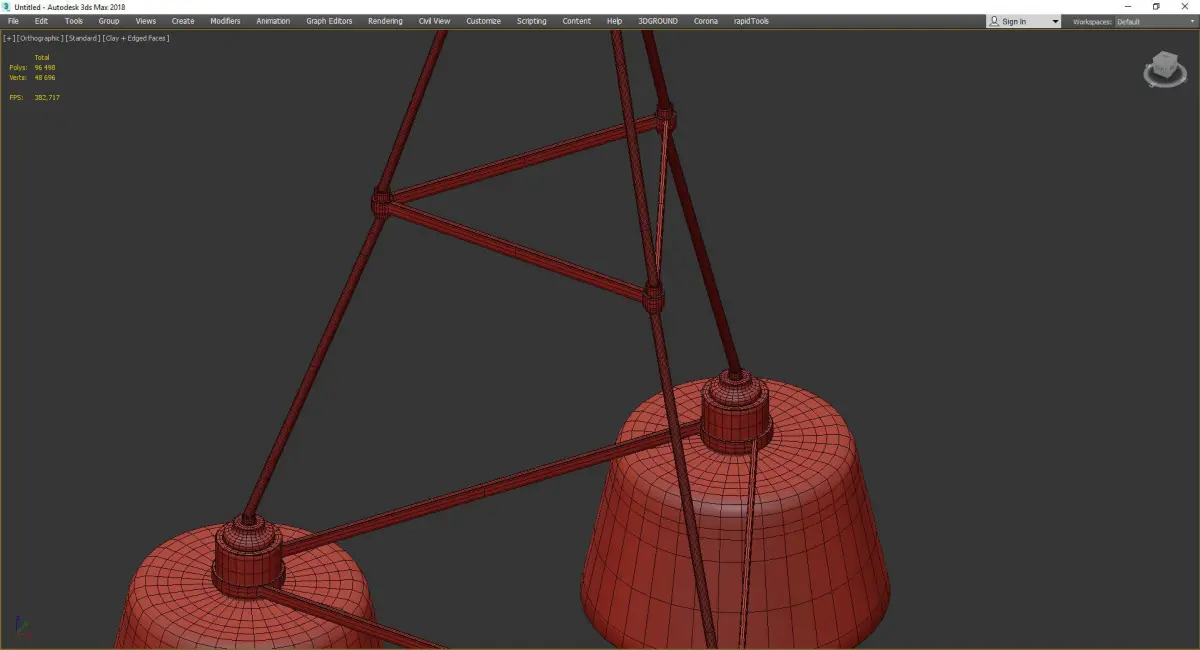Viewport: 1200px width, 650px height.
Task: Open the Standard viewport quality label
Action: point(82,38)
